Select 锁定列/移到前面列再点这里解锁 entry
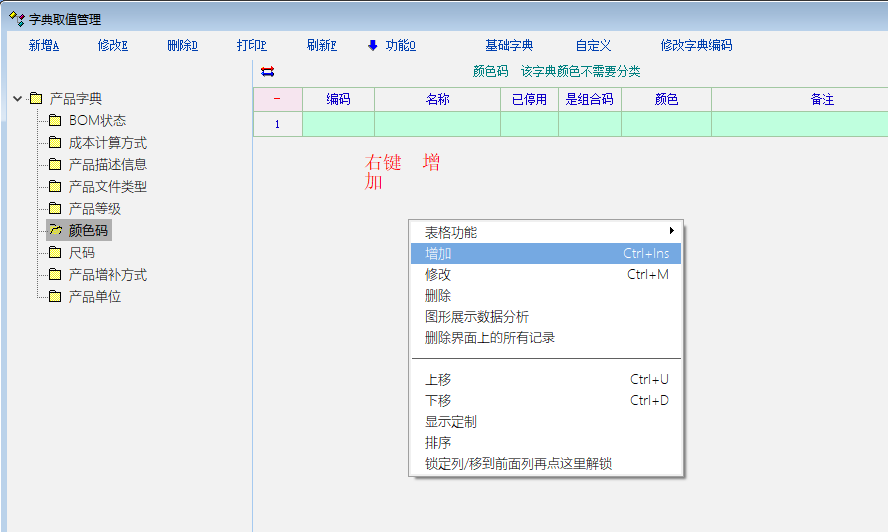Viewport: 888px width, 532px height. tap(546, 463)
